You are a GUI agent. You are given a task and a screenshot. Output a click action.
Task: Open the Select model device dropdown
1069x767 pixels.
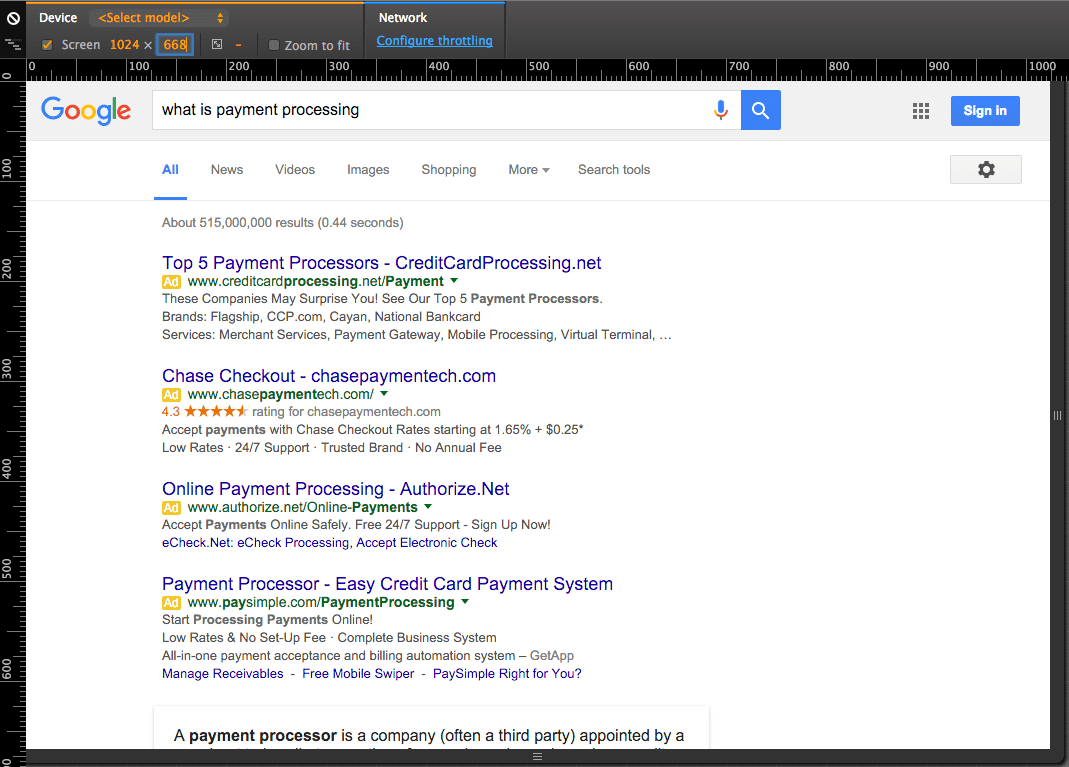pyautogui.click(x=162, y=18)
